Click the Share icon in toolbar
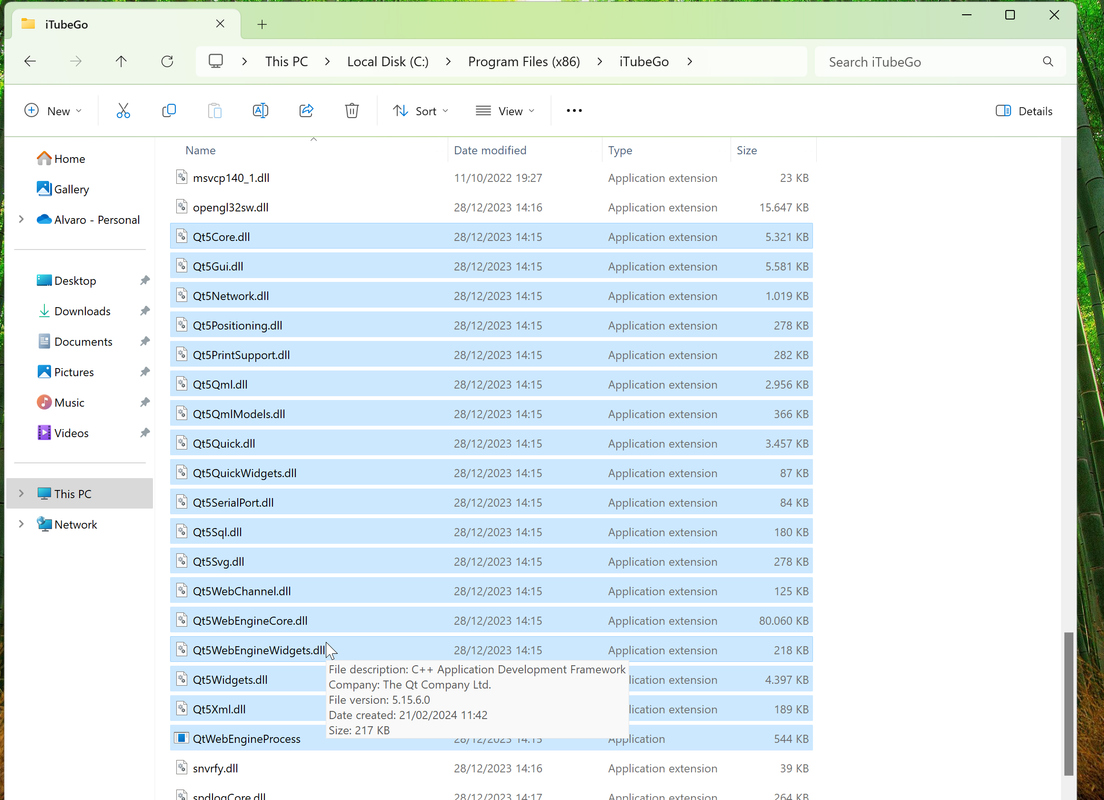Viewport: 1104px width, 800px height. tap(306, 111)
